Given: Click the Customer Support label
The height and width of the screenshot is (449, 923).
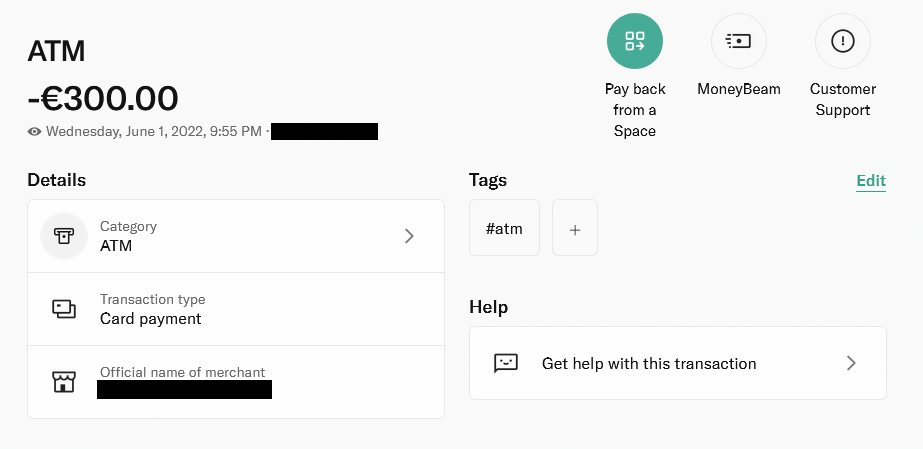Looking at the screenshot, I should tap(842, 99).
